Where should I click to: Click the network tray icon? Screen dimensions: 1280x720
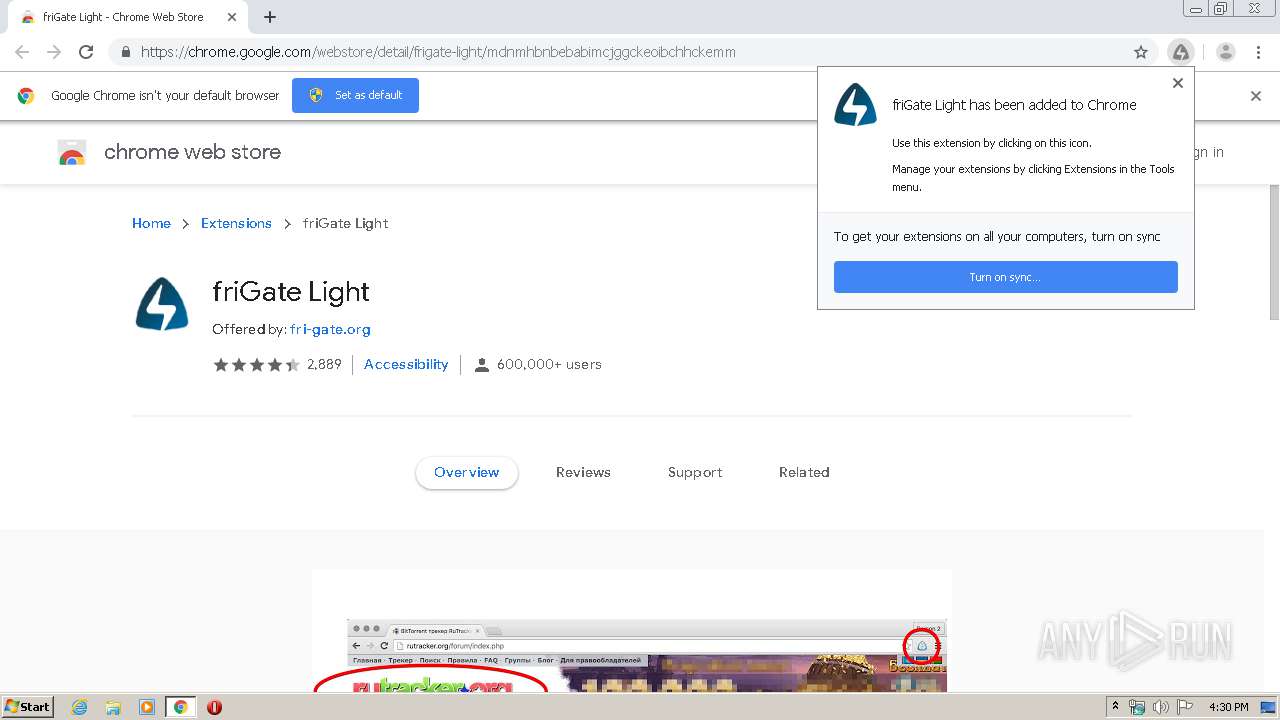point(1137,707)
